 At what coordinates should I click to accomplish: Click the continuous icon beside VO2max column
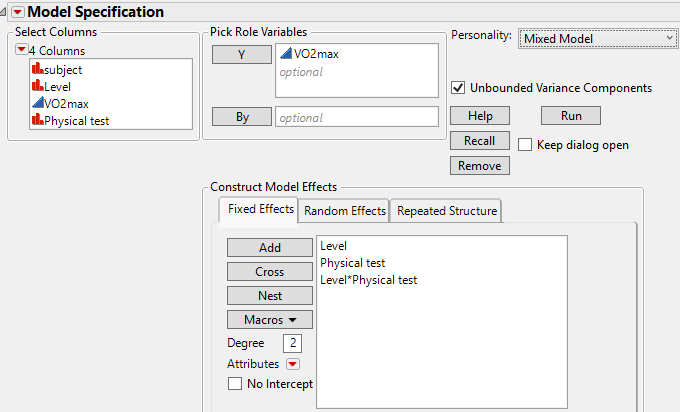(37, 103)
